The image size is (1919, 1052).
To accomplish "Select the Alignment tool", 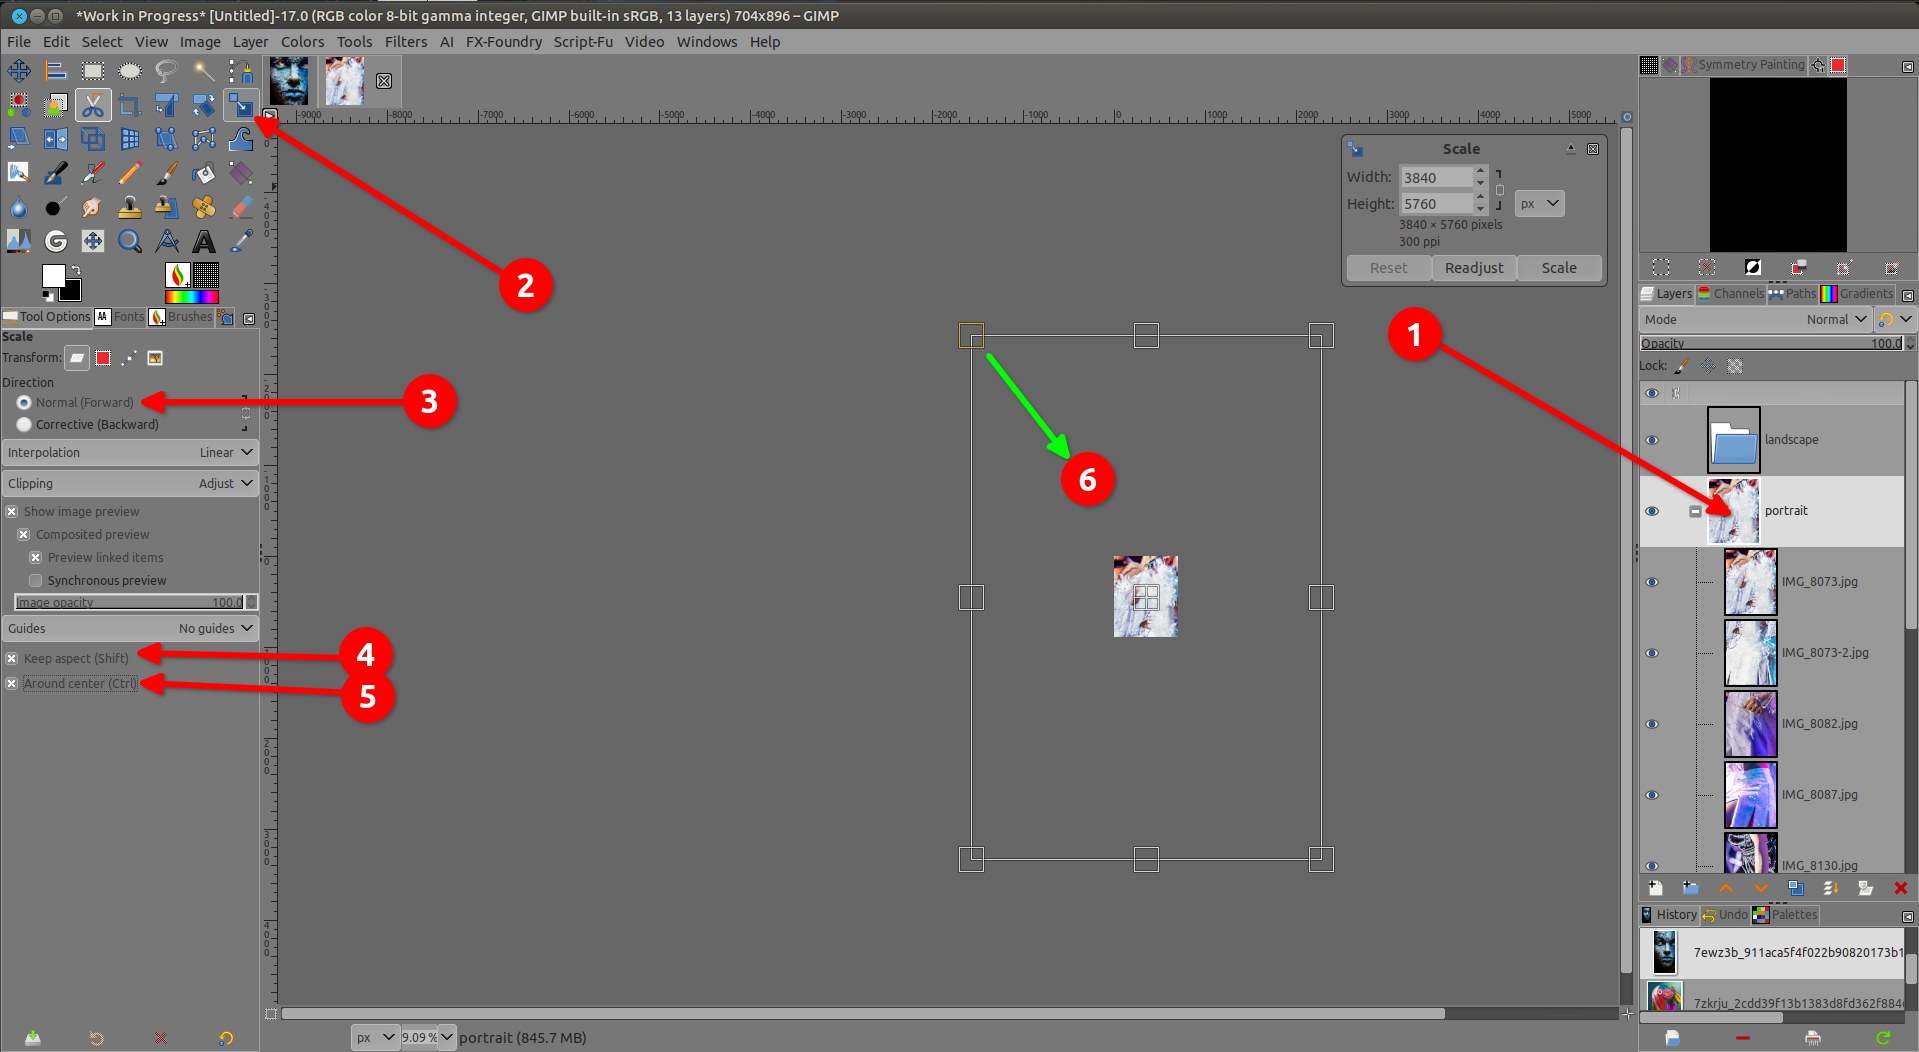I will point(56,71).
